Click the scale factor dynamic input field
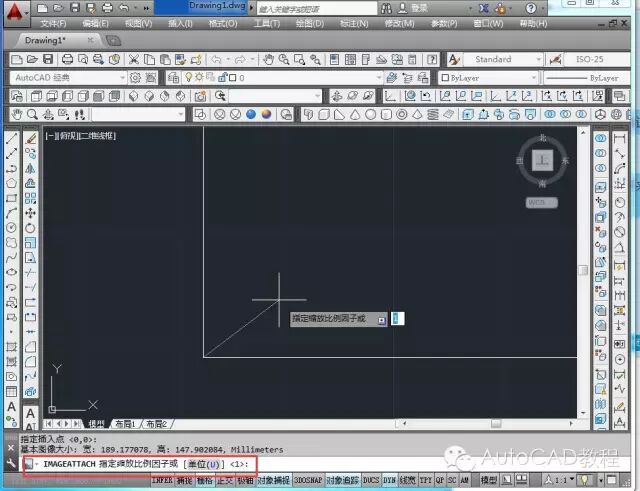Image resolution: width=640 pixels, height=491 pixels. click(398, 319)
